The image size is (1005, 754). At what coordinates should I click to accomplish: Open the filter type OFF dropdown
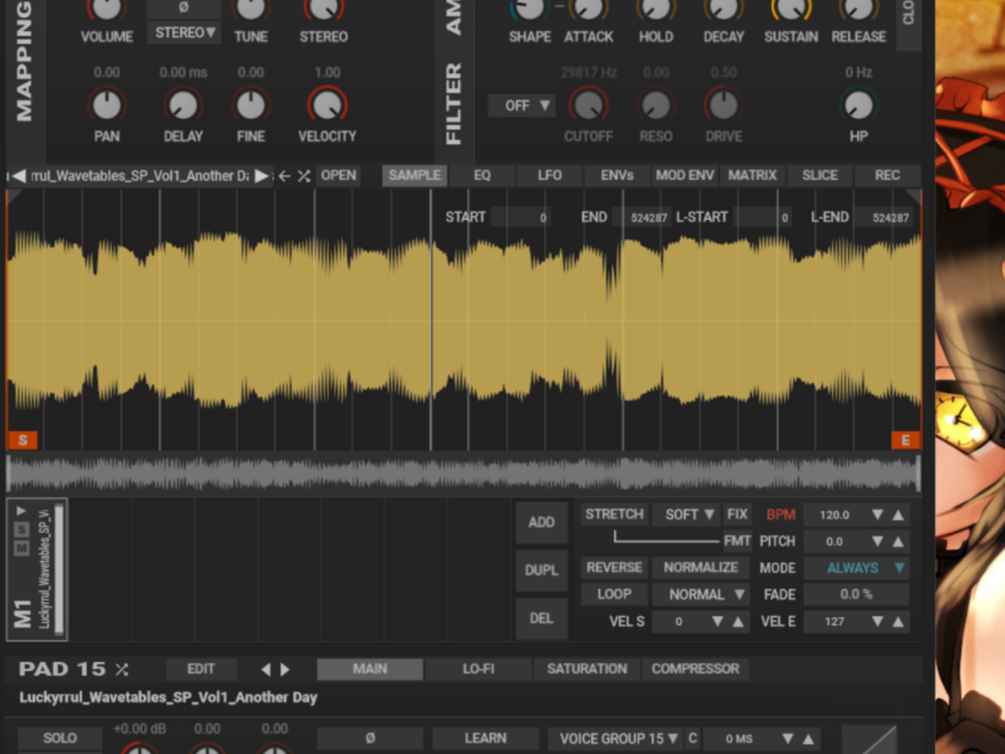(x=521, y=105)
